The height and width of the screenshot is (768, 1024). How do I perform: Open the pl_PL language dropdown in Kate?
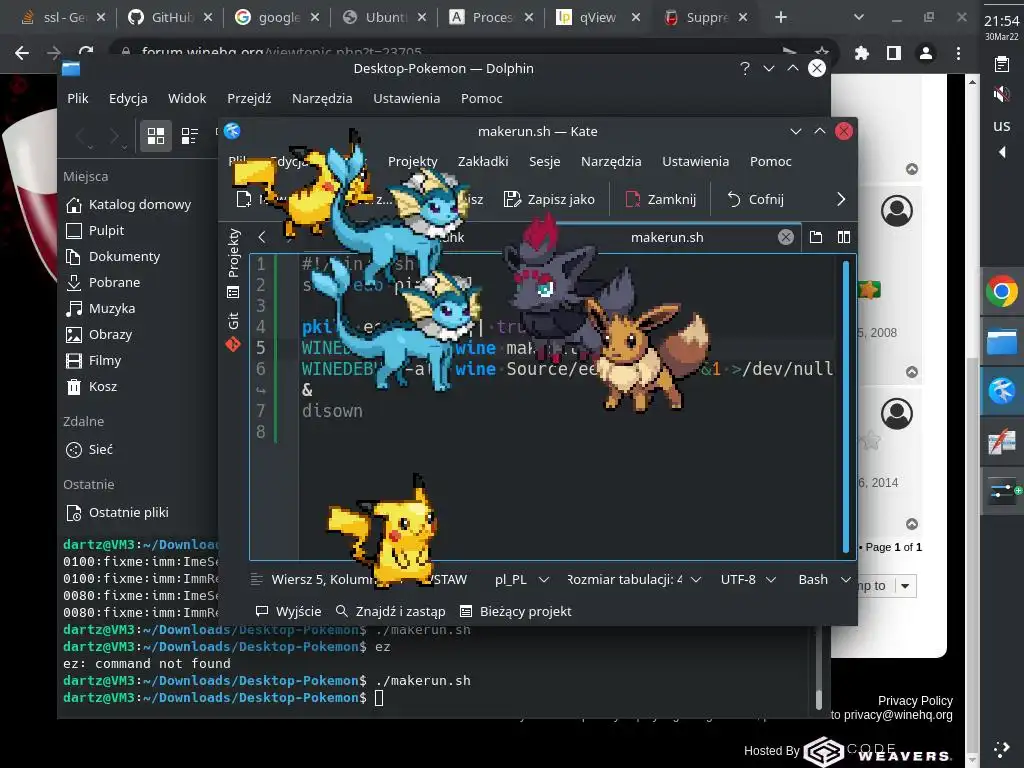[521, 579]
